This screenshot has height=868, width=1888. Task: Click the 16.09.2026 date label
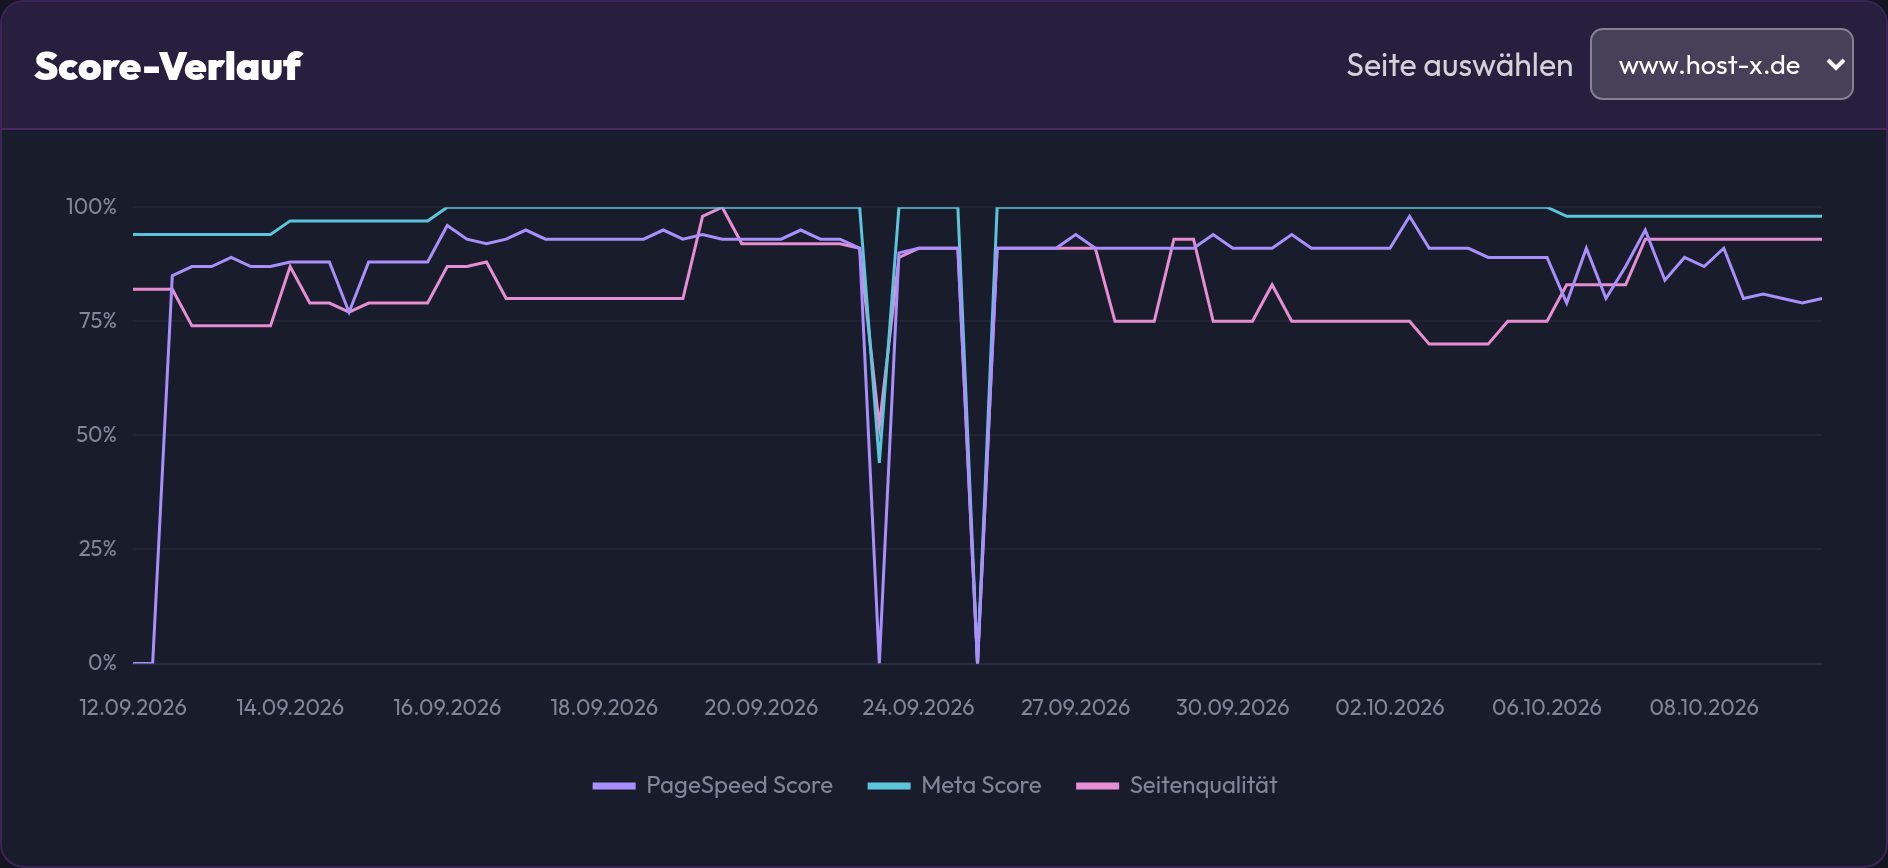pos(447,707)
